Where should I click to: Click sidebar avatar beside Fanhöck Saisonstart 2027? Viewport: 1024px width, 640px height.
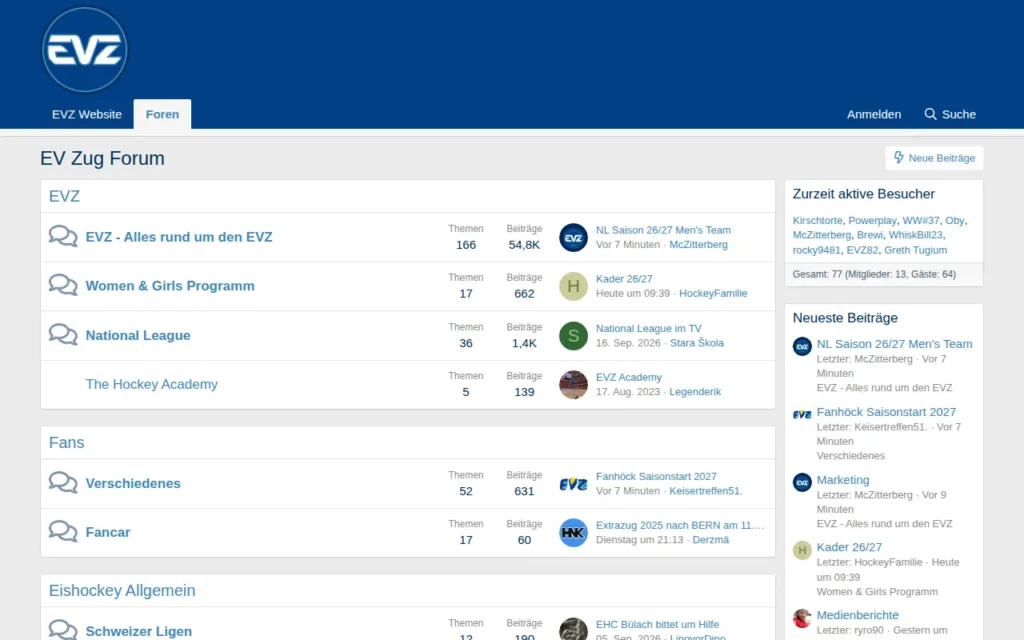click(802, 414)
